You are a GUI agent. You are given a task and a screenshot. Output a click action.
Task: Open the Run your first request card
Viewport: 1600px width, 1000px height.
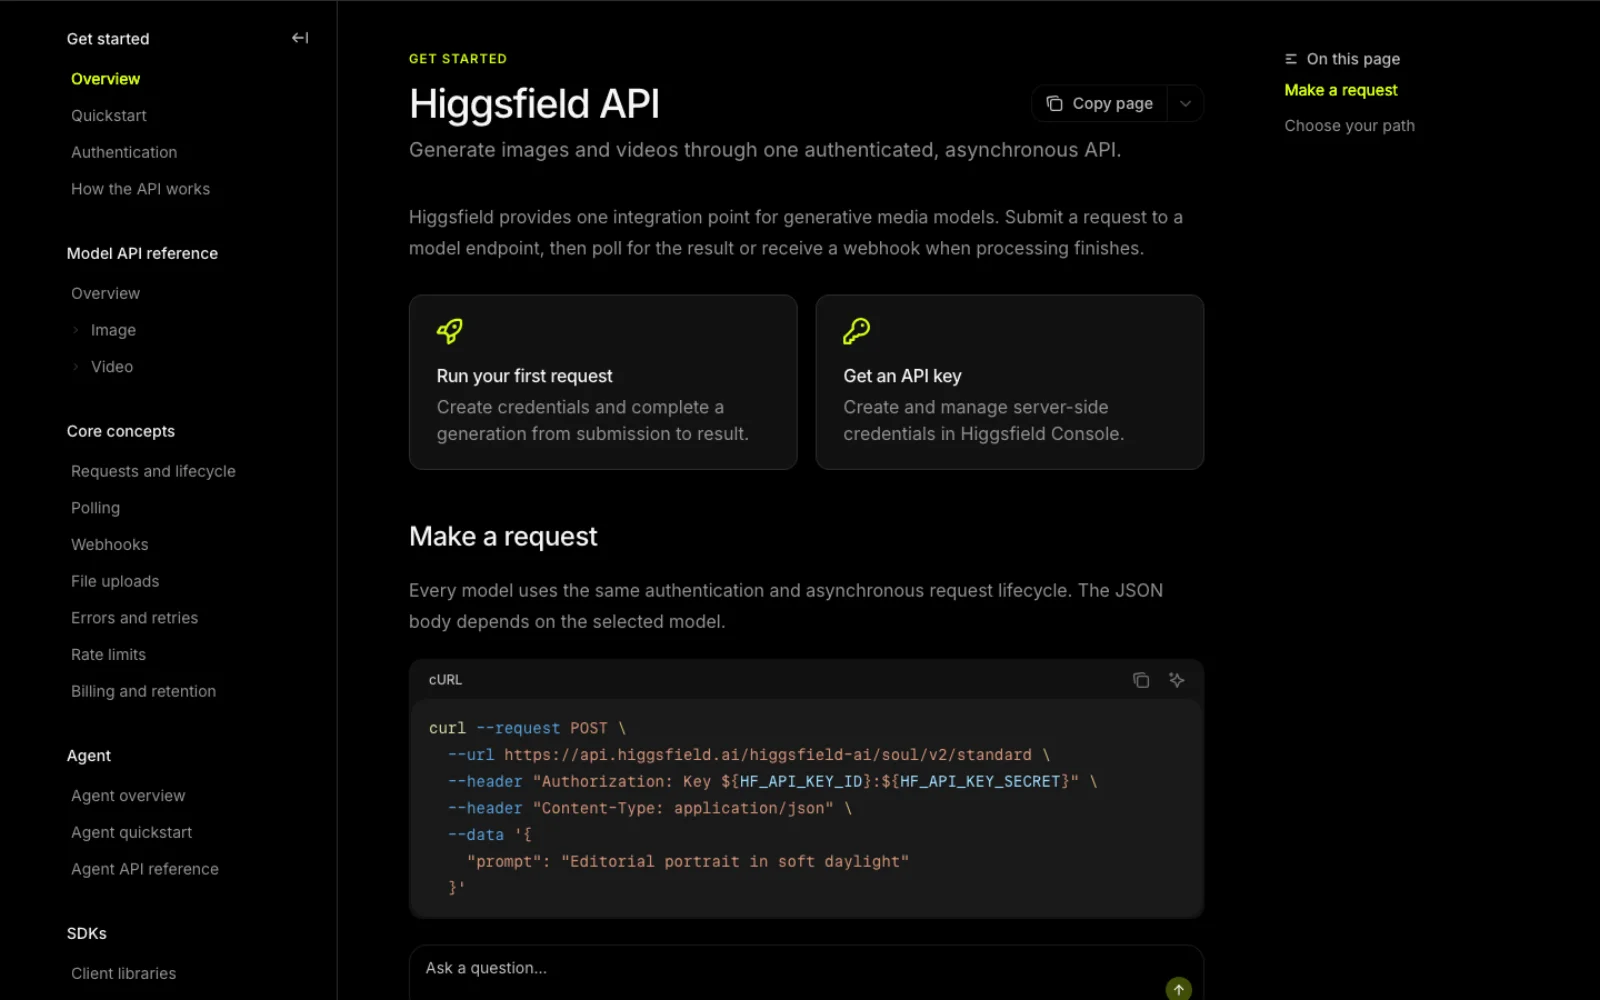click(603, 382)
